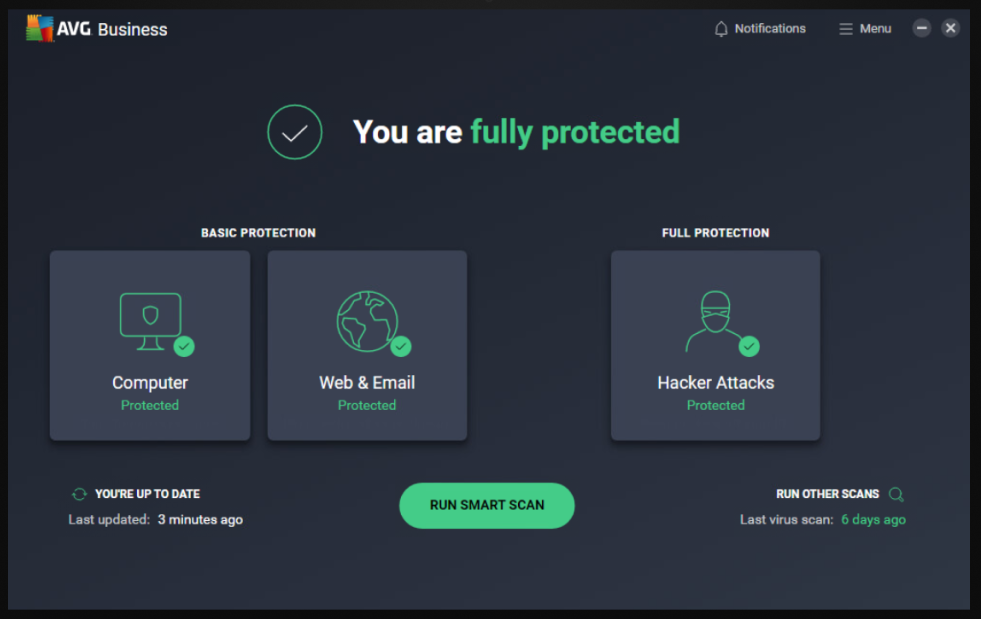The height and width of the screenshot is (619, 981).
Task: Open the Notifications bell icon
Action: click(722, 28)
